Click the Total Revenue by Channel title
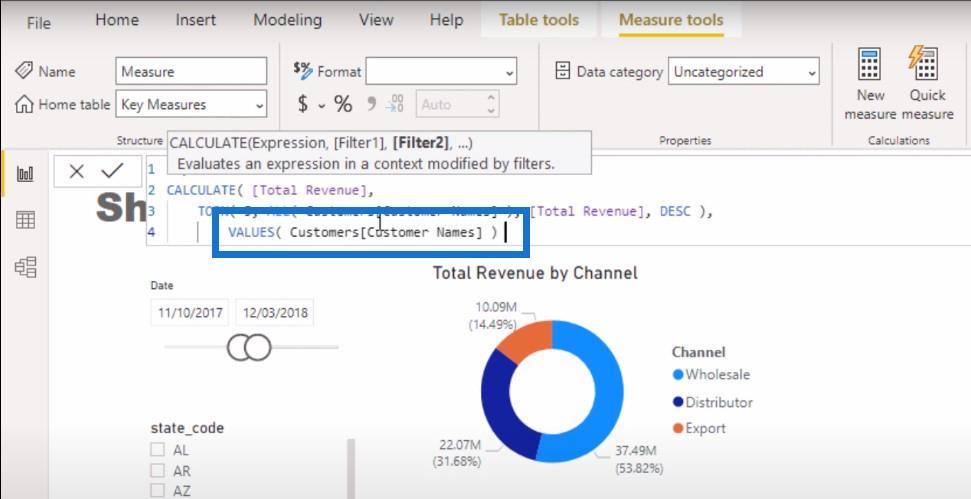 535,273
